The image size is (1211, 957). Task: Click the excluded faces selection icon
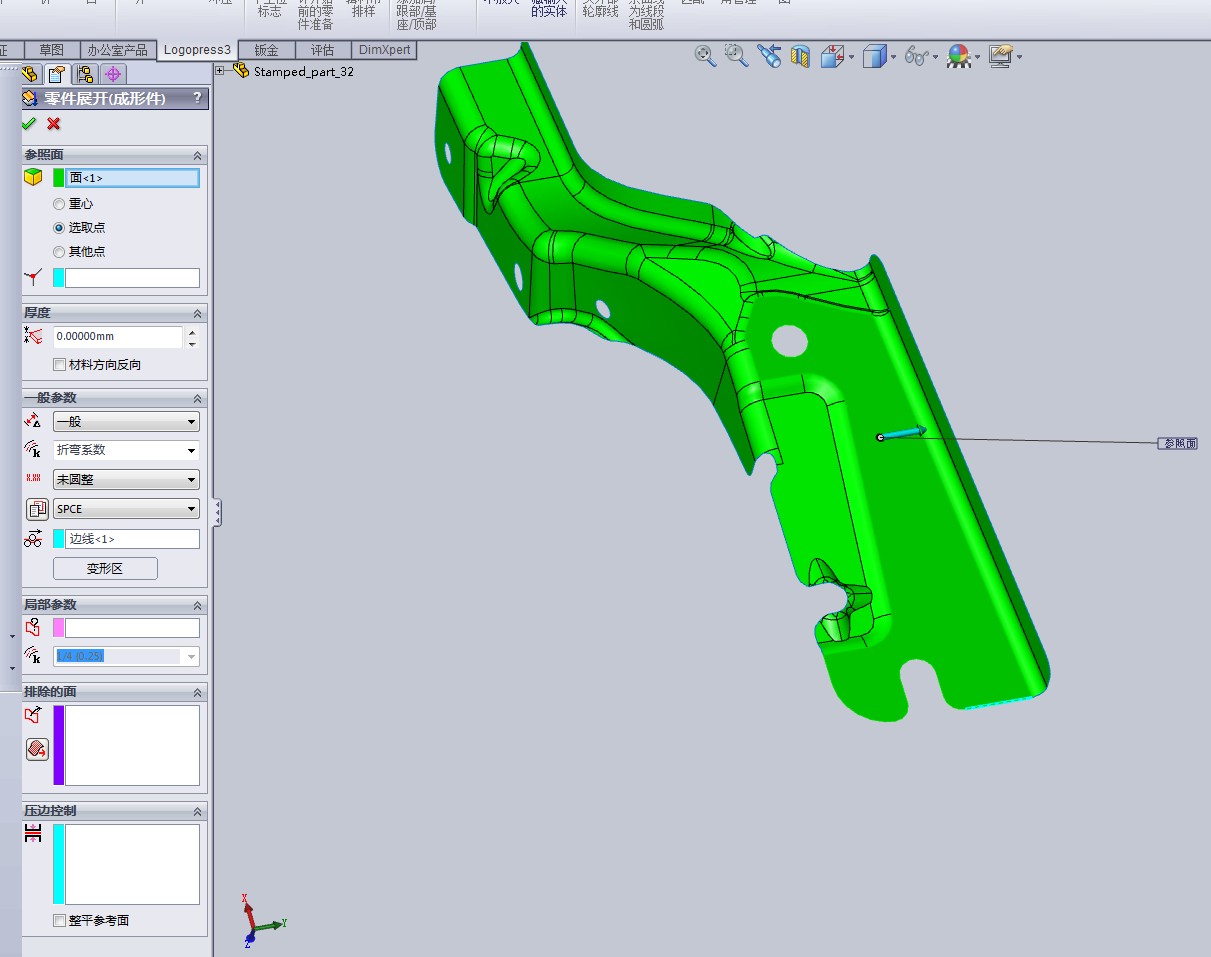[x=33, y=714]
